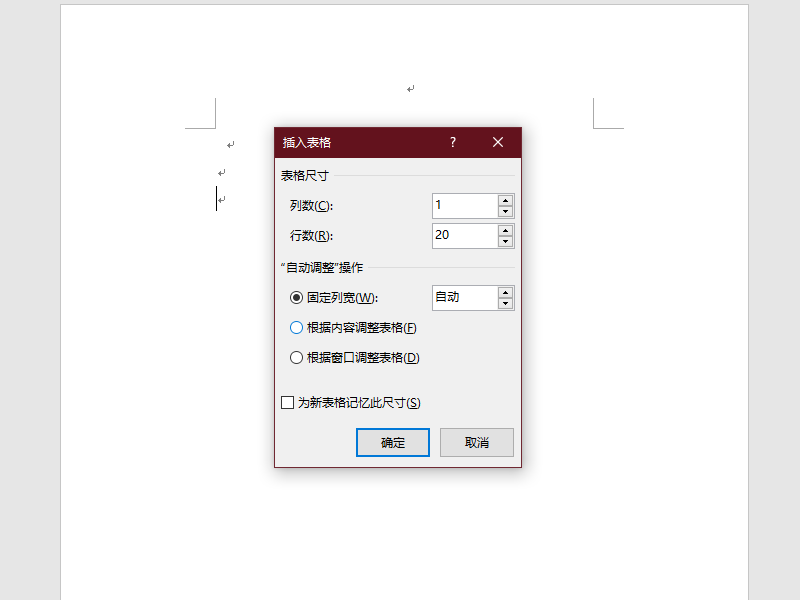The width and height of the screenshot is (800, 600).
Task: Close the 插入表格 dialog with X
Action: [x=498, y=142]
